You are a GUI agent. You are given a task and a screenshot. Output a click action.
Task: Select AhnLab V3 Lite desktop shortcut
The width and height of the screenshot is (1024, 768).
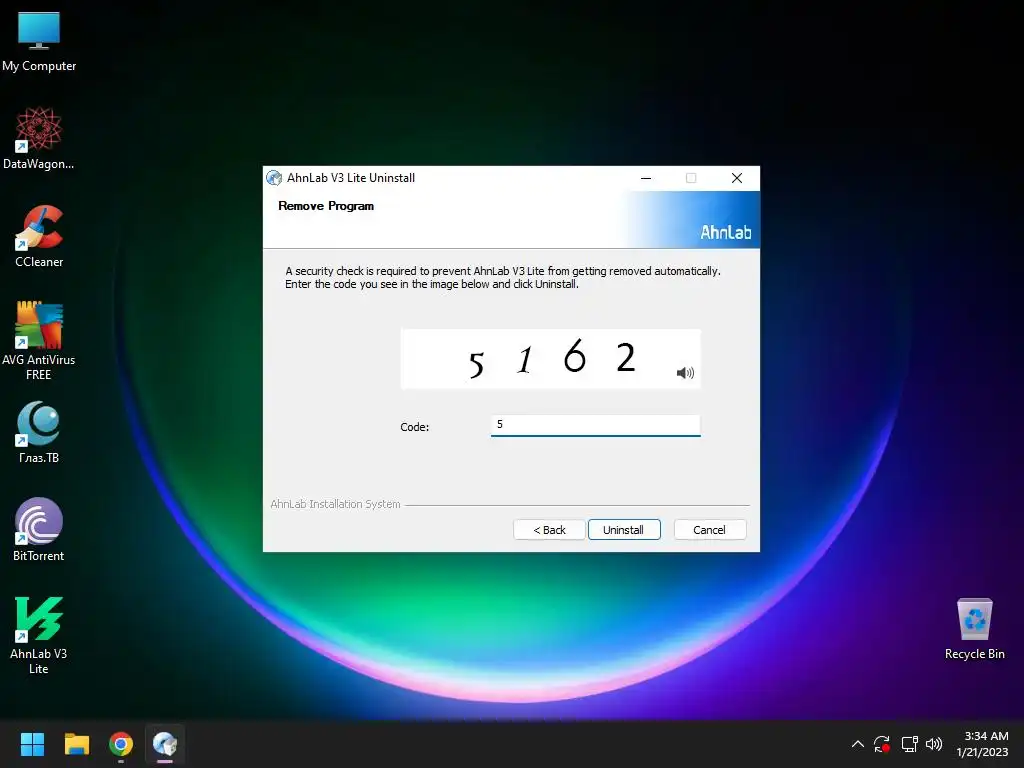pyautogui.click(x=39, y=635)
